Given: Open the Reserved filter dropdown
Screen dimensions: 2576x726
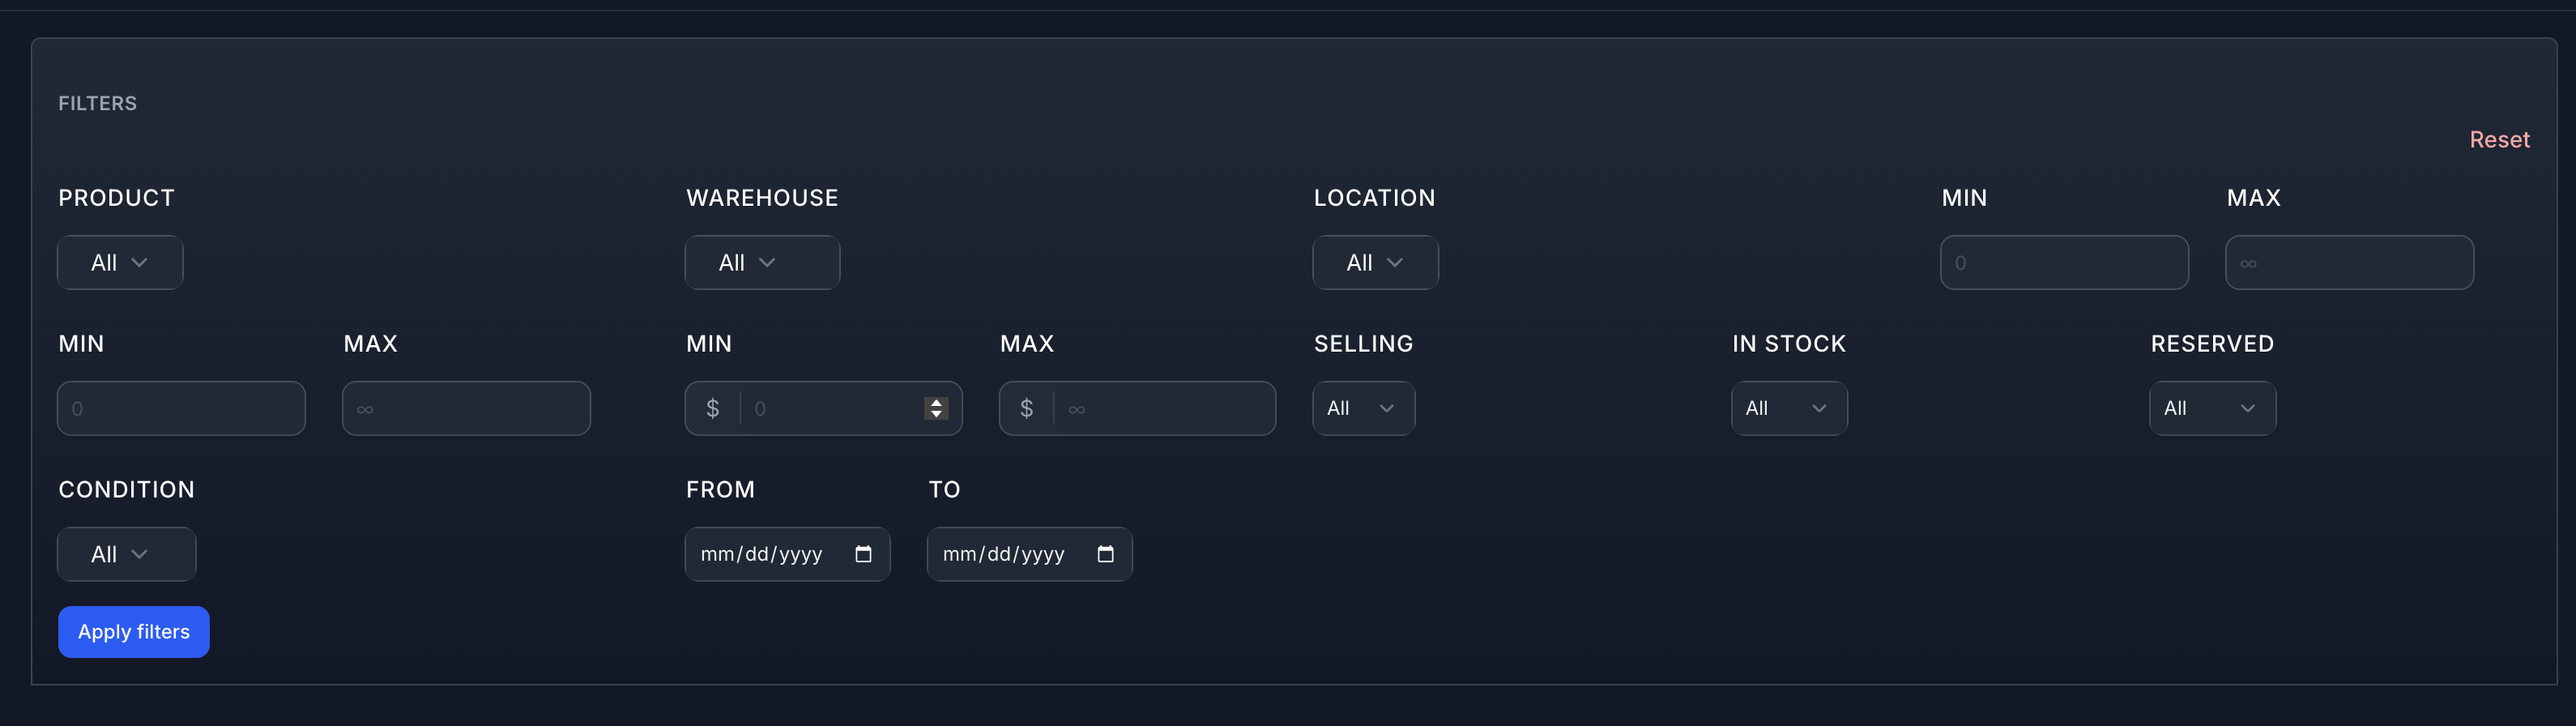Looking at the screenshot, I should click(2212, 408).
